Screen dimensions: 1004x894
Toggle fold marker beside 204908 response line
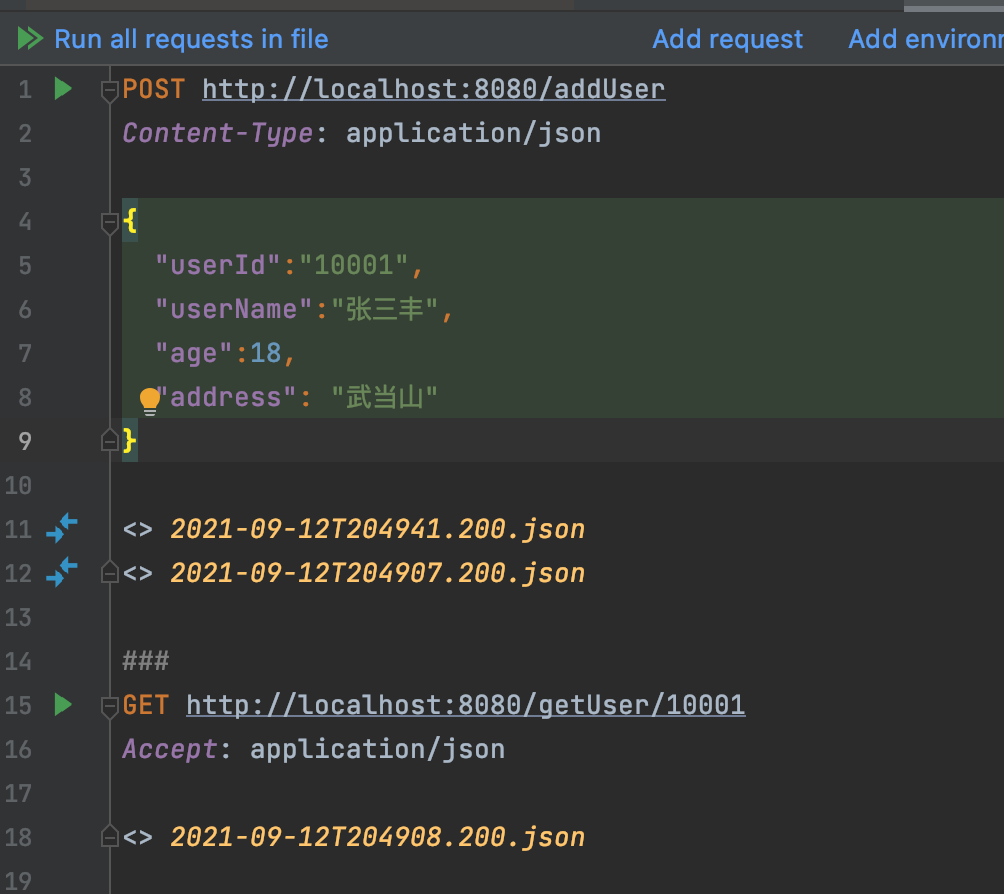[x=110, y=837]
